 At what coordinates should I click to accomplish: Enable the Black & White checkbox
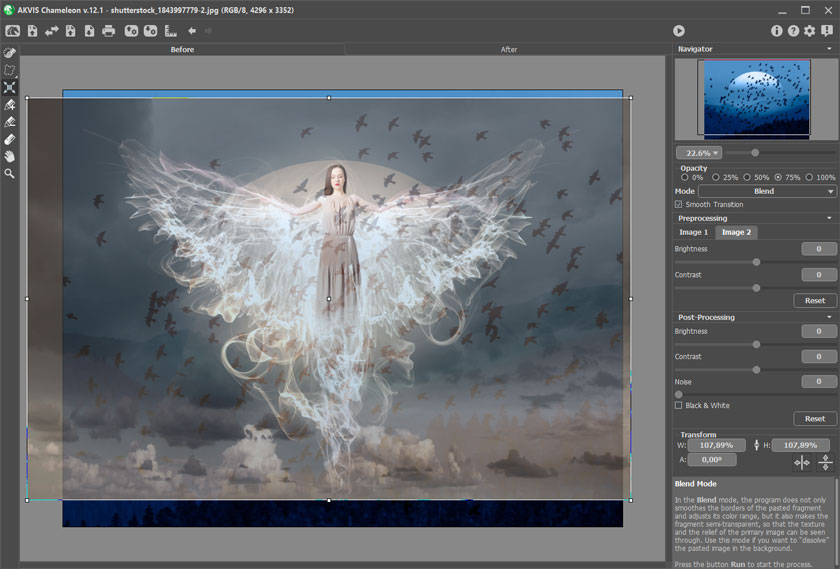coord(679,406)
